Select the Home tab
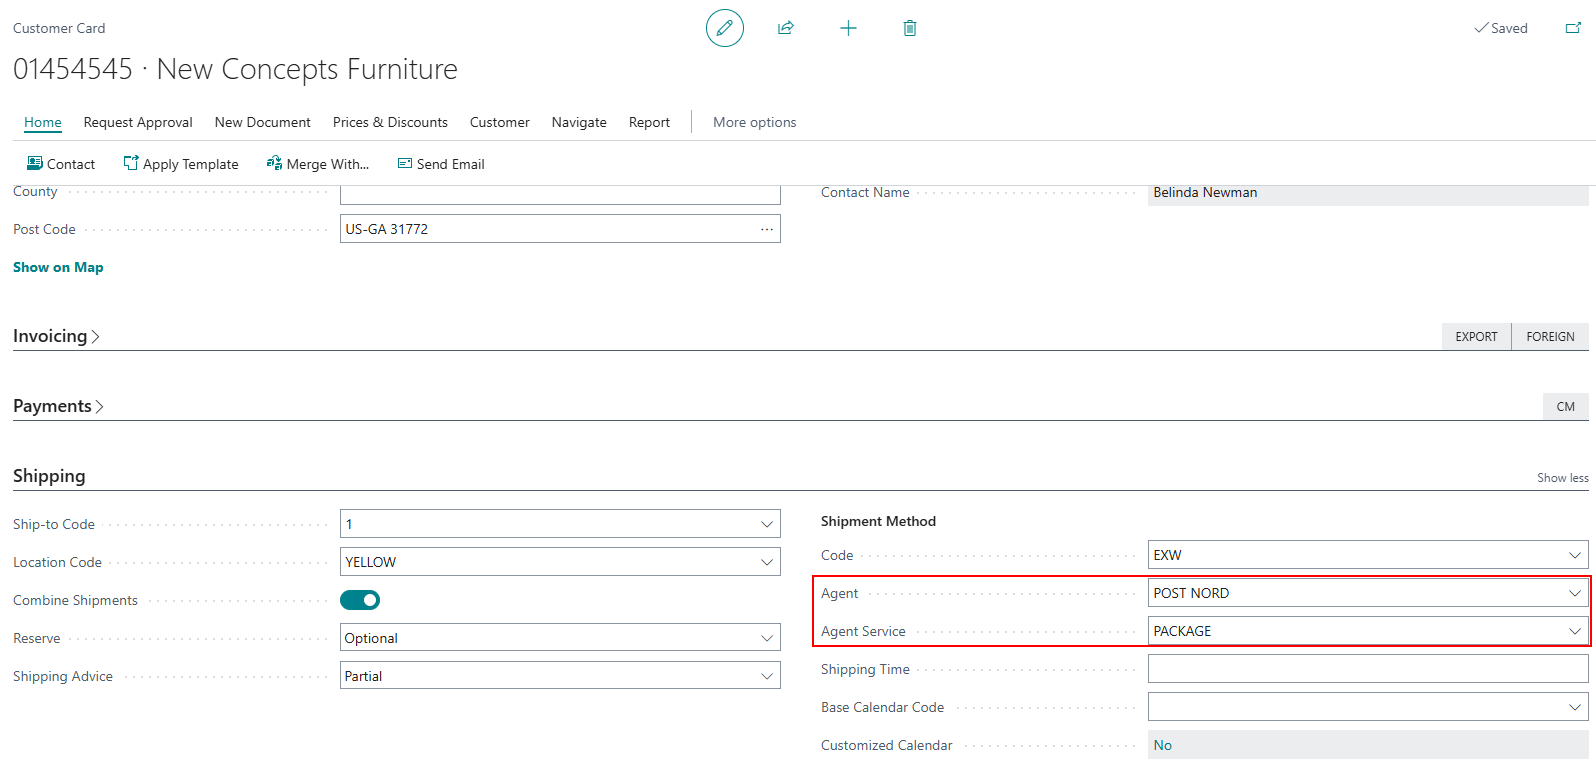This screenshot has height=778, width=1596. [43, 122]
